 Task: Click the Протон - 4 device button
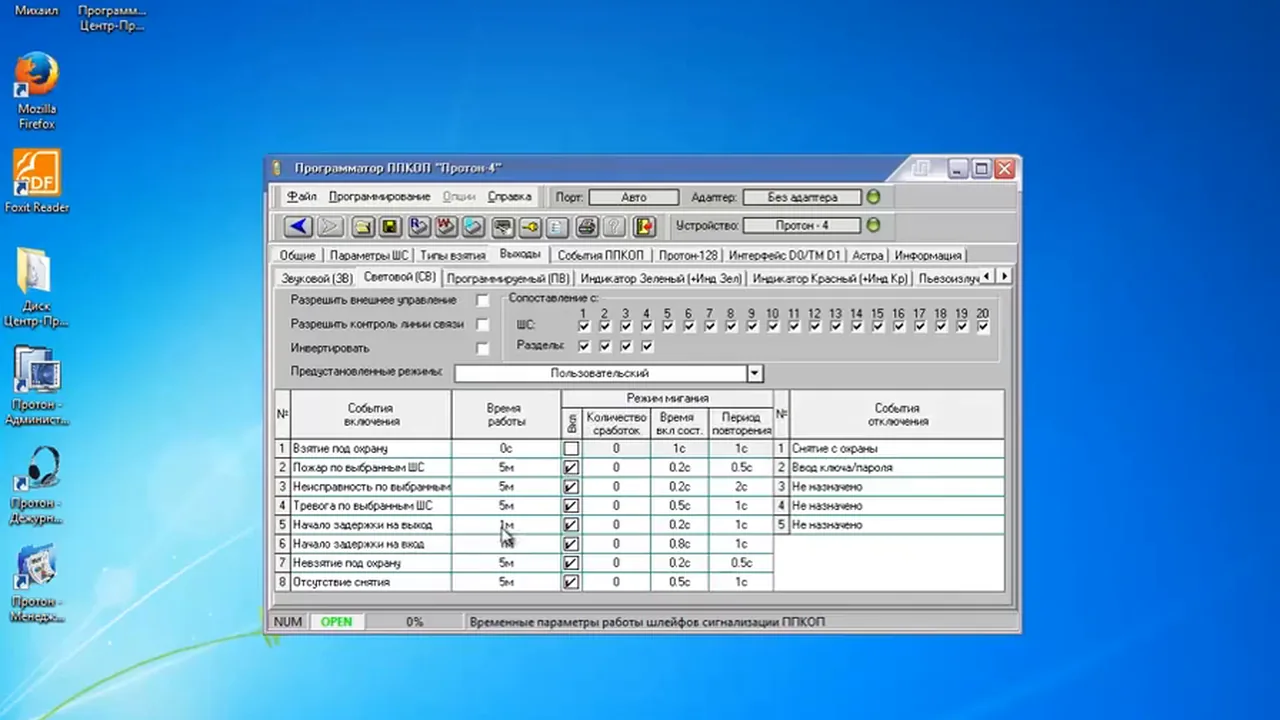802,226
